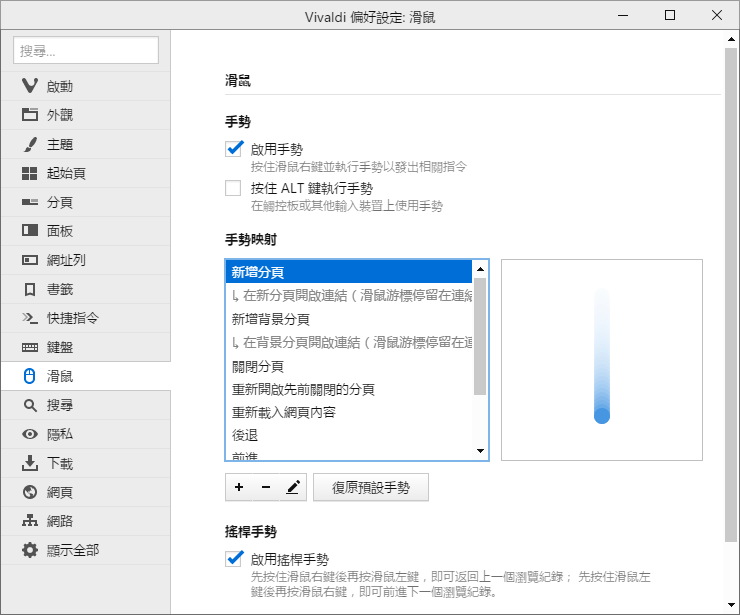Open the 外觀 settings section
Screen dimensions: 740x615
coord(86,115)
